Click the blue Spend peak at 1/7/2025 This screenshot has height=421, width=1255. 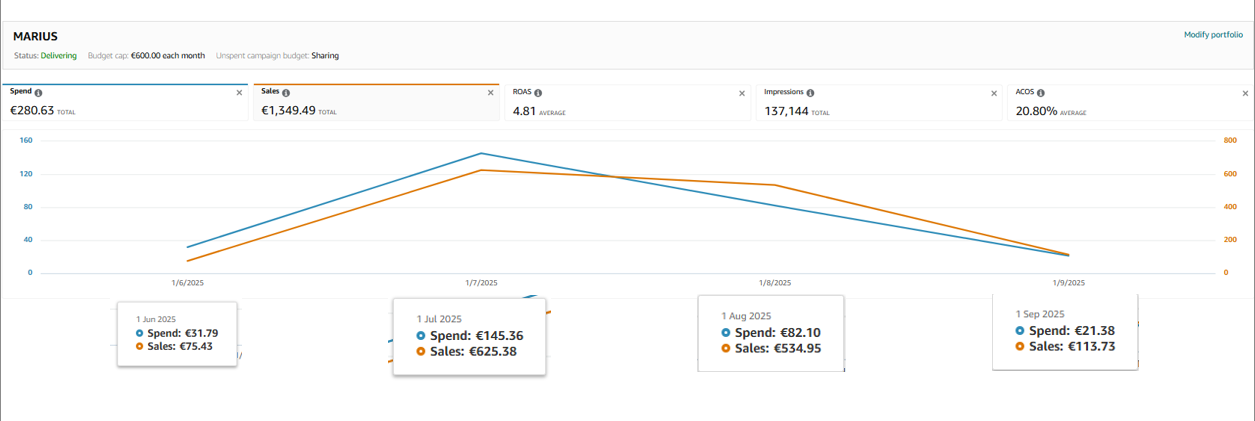click(481, 153)
